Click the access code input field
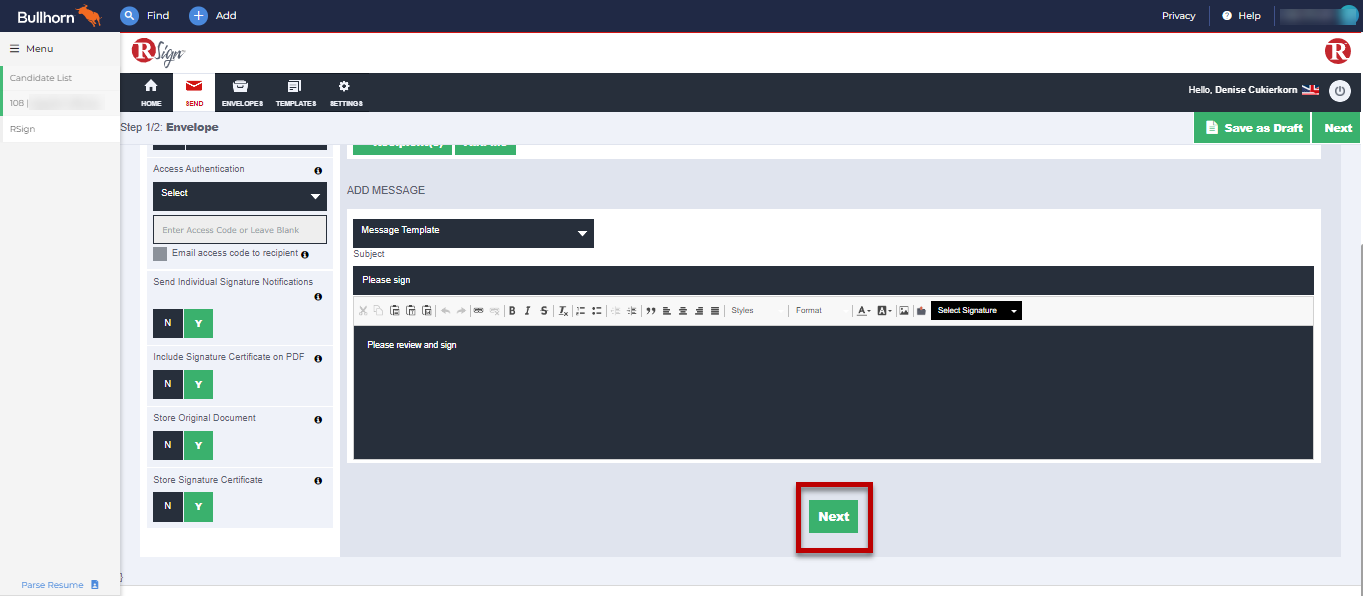The image size is (1363, 596). click(240, 230)
